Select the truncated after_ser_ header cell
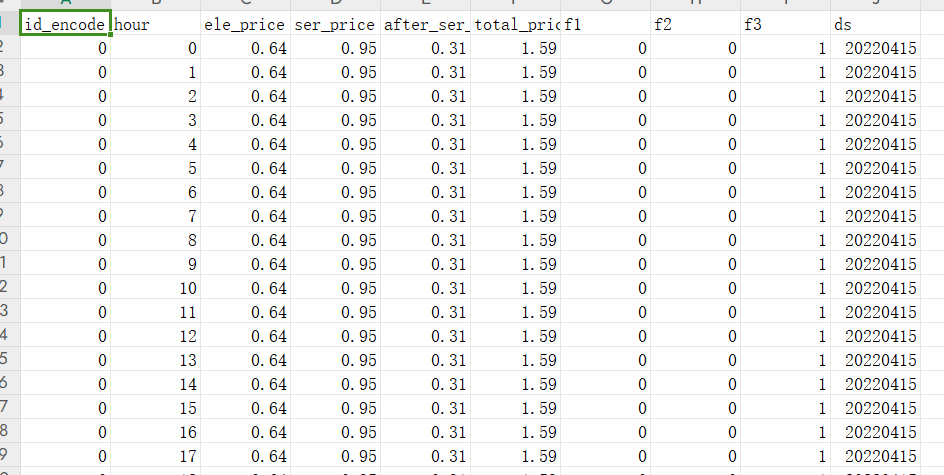Viewport: 944px width, 475px height. click(x=425, y=24)
